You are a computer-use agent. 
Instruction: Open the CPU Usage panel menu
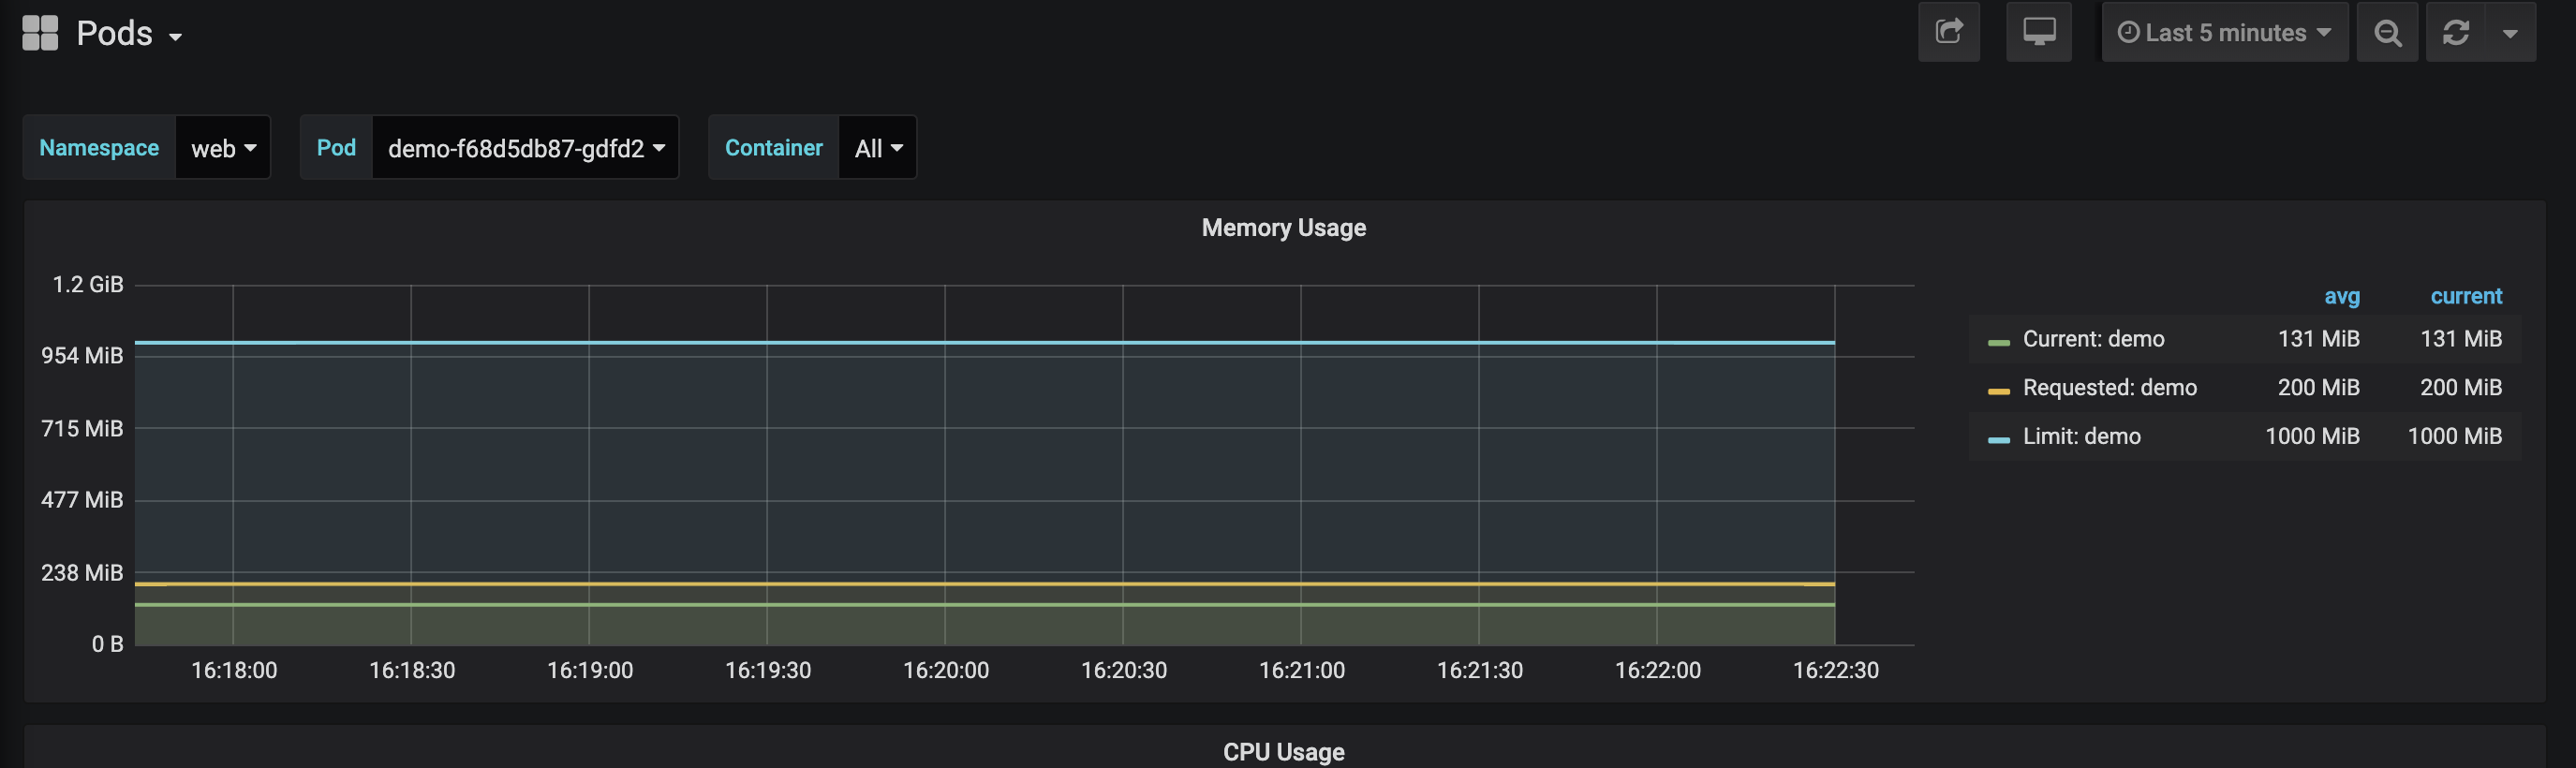tap(1283, 751)
